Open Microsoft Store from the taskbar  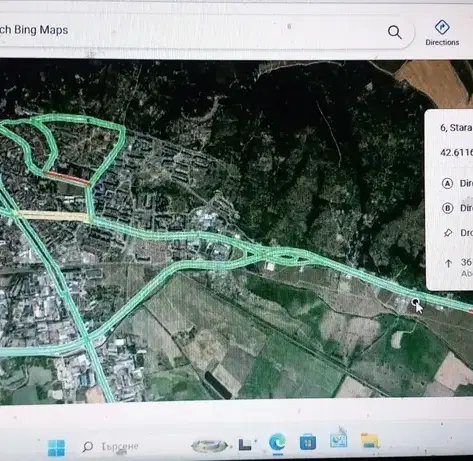(308, 442)
